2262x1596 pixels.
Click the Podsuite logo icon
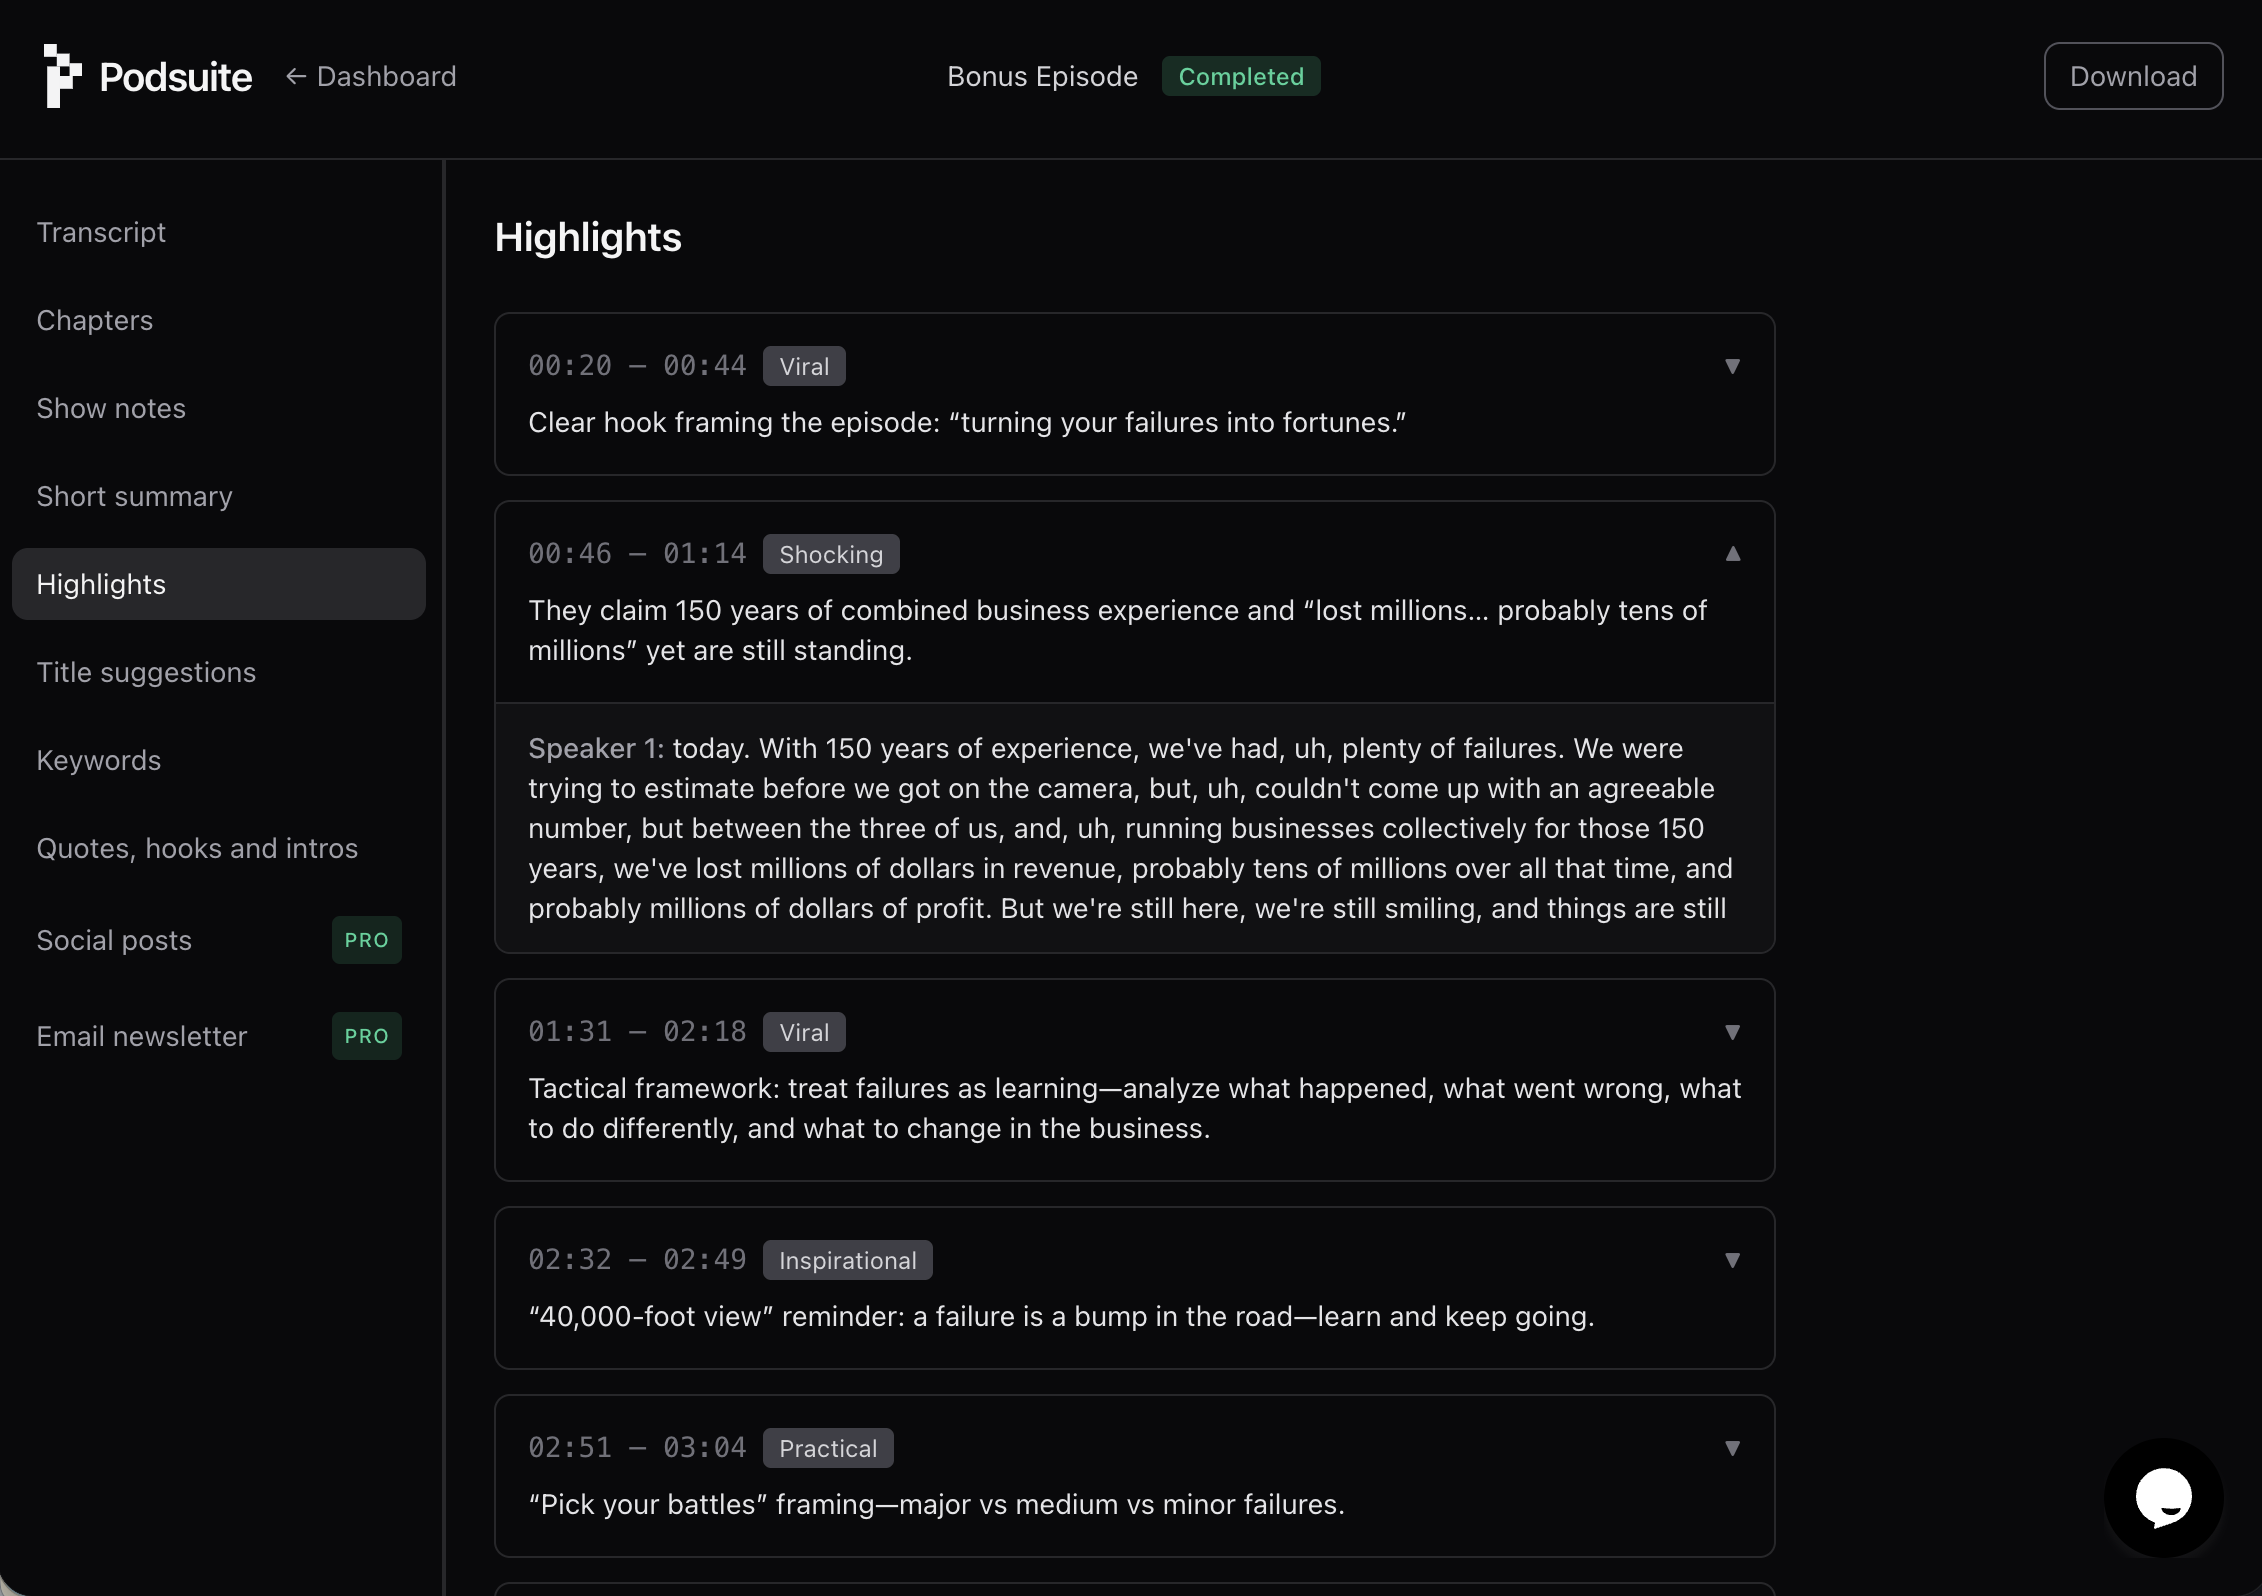tap(62, 76)
